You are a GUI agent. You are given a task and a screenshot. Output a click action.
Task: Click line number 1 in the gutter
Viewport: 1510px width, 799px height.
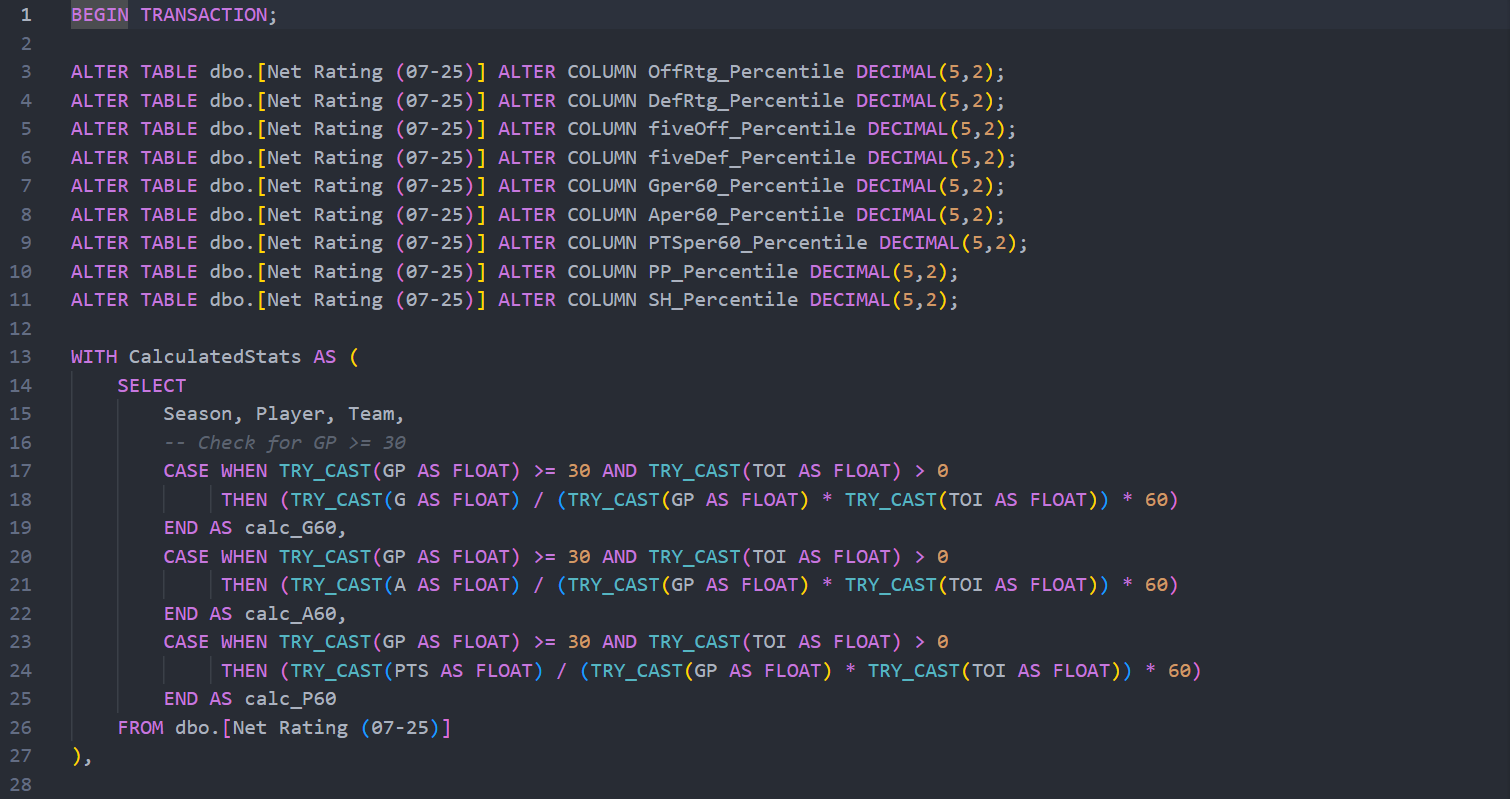pyautogui.click(x=26, y=15)
